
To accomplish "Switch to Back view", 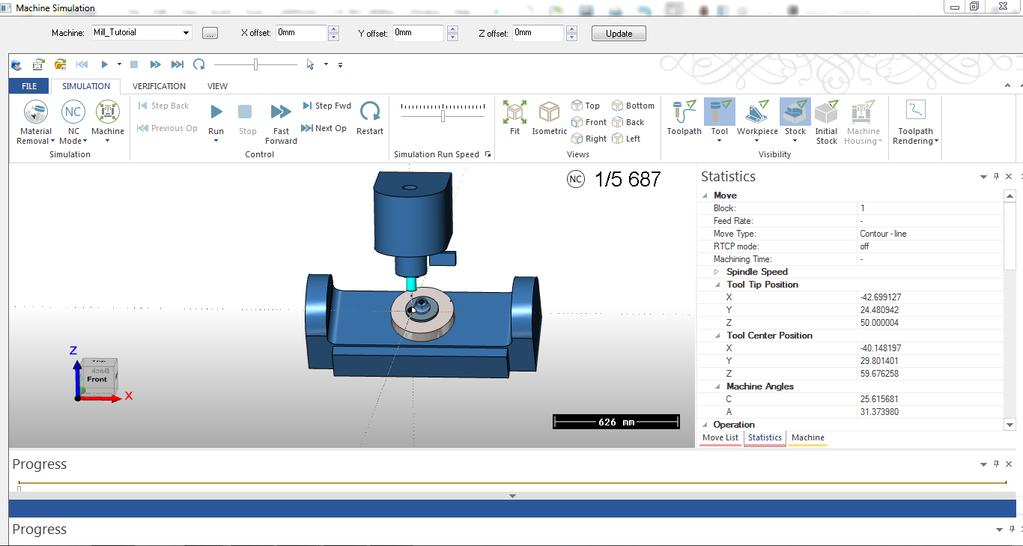I will [x=628, y=122].
